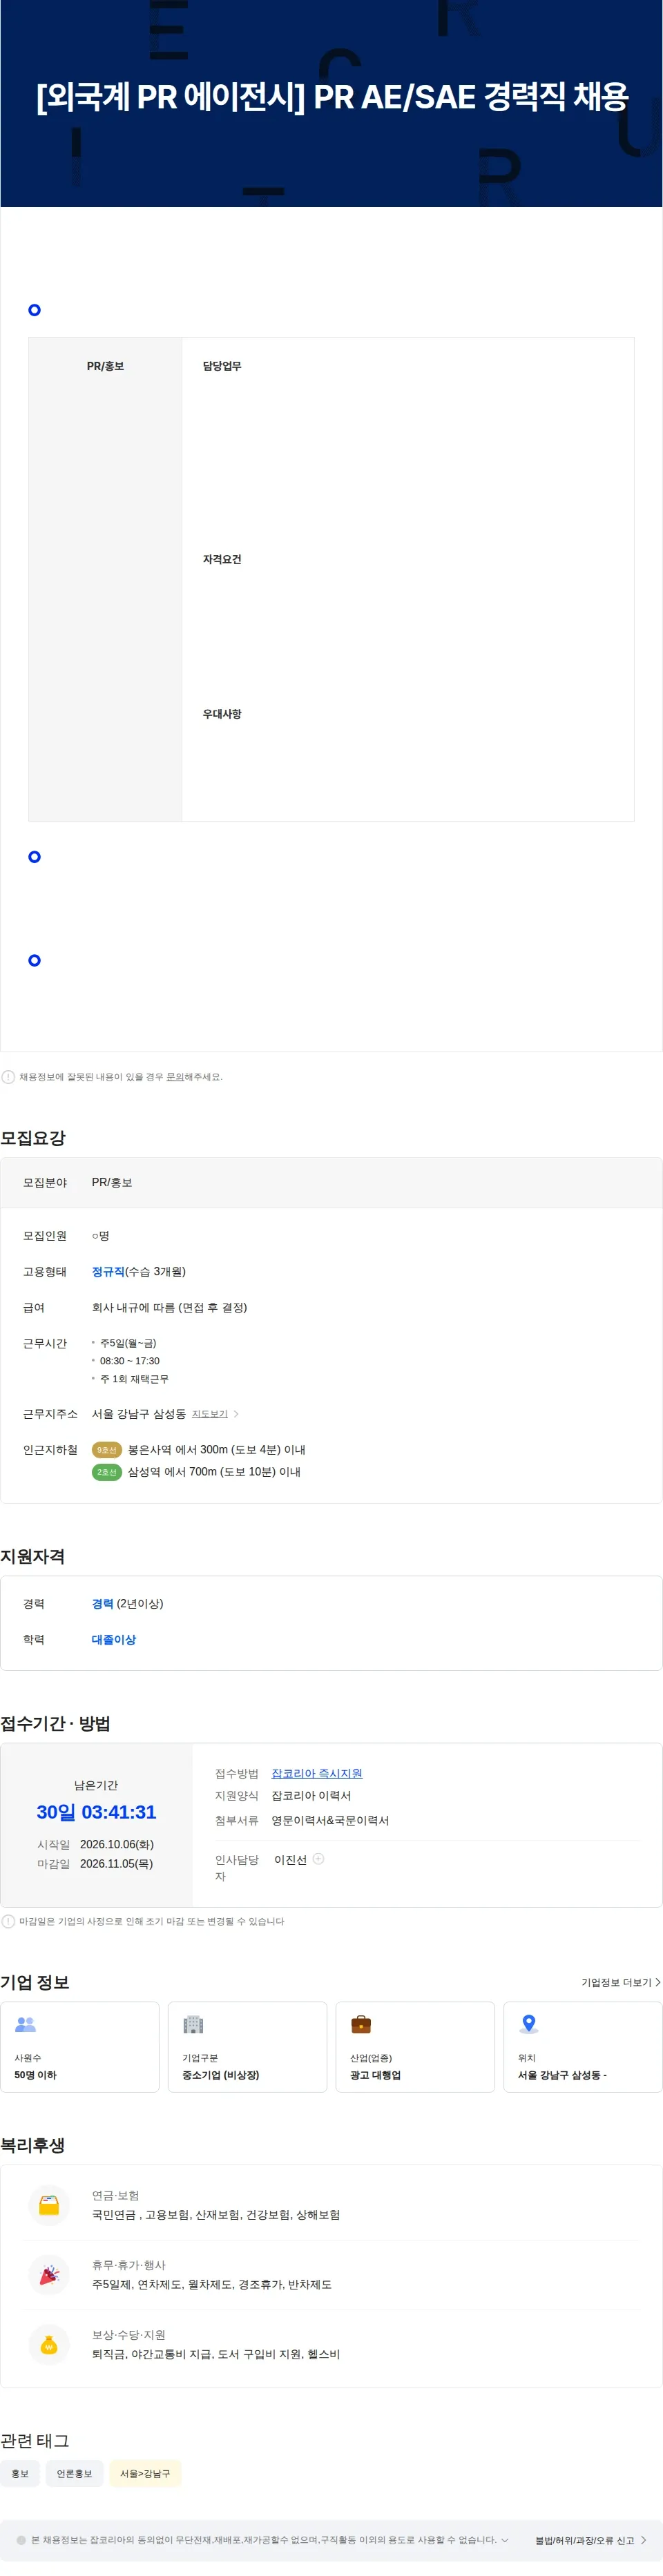Click the 삼성역 에서 700m station text
Image resolution: width=663 pixels, height=2576 pixels.
coord(214,1472)
